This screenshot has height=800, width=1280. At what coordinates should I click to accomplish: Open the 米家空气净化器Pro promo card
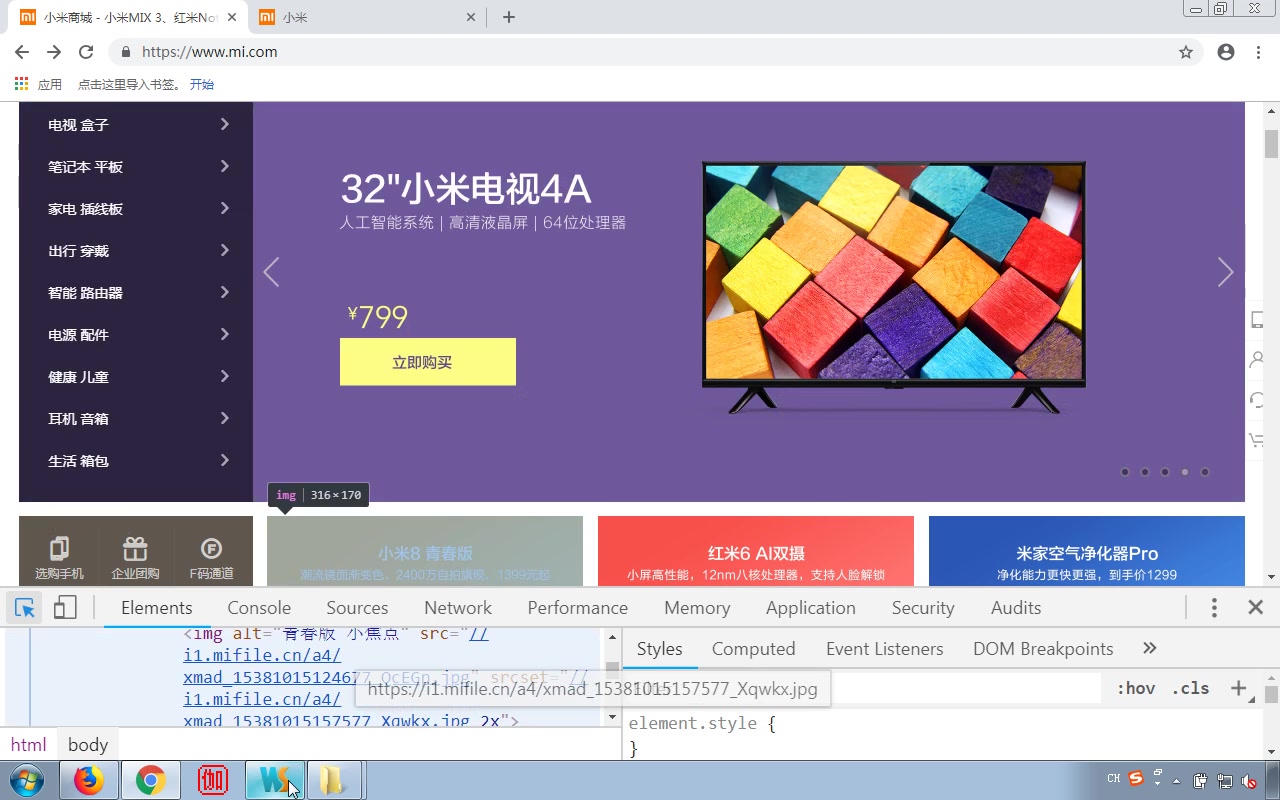pyautogui.click(x=1087, y=551)
